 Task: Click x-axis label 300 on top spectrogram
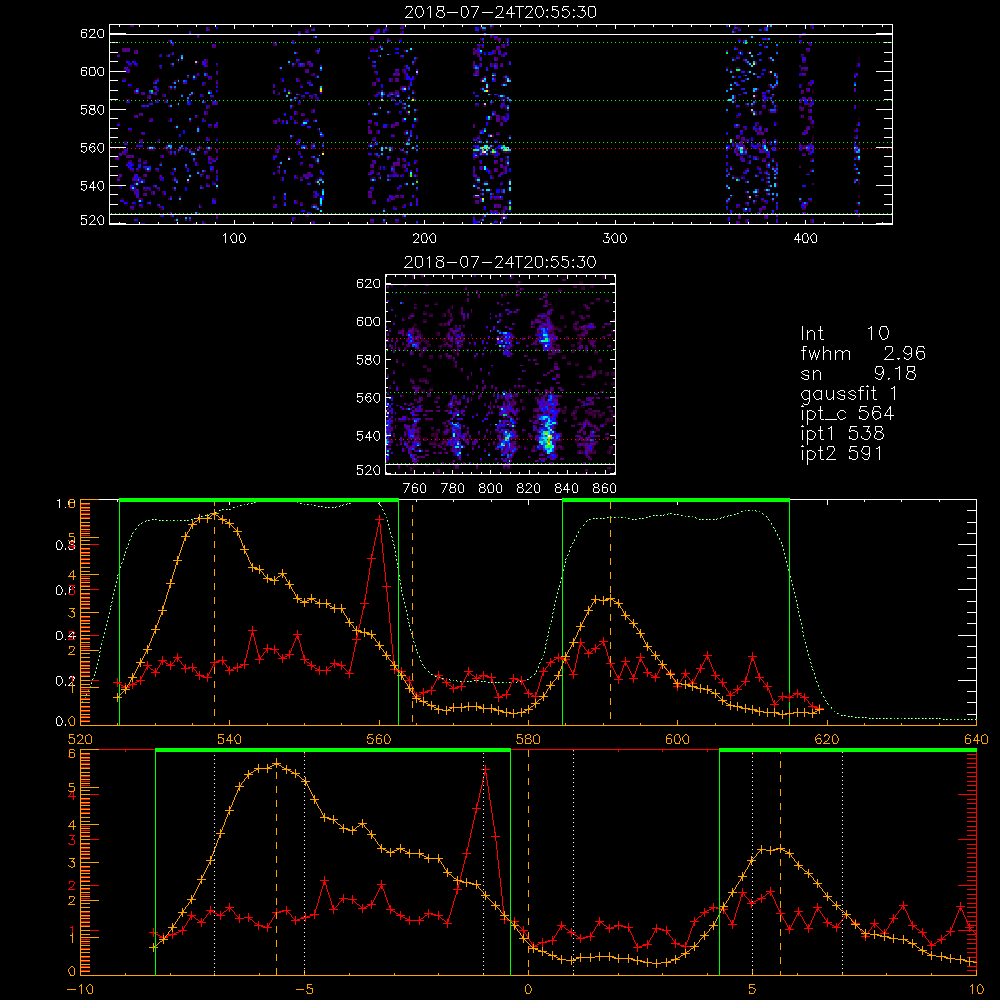pyautogui.click(x=615, y=239)
